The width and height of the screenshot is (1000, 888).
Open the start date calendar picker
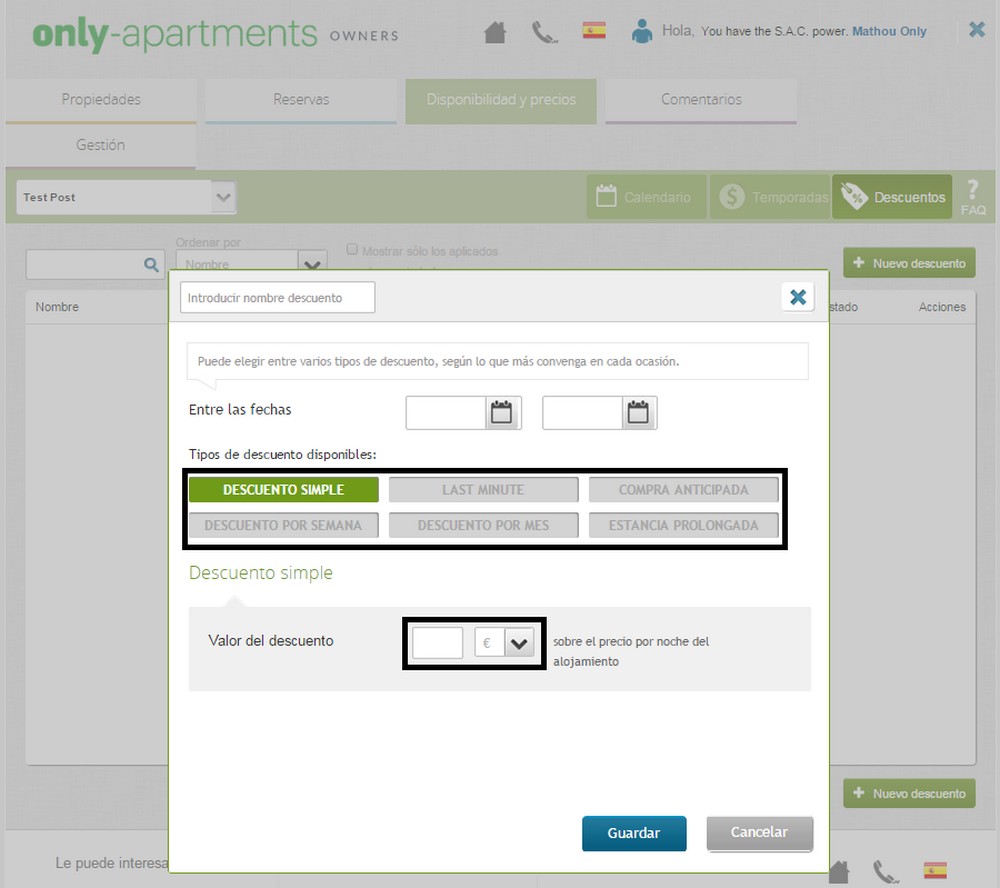click(x=502, y=412)
